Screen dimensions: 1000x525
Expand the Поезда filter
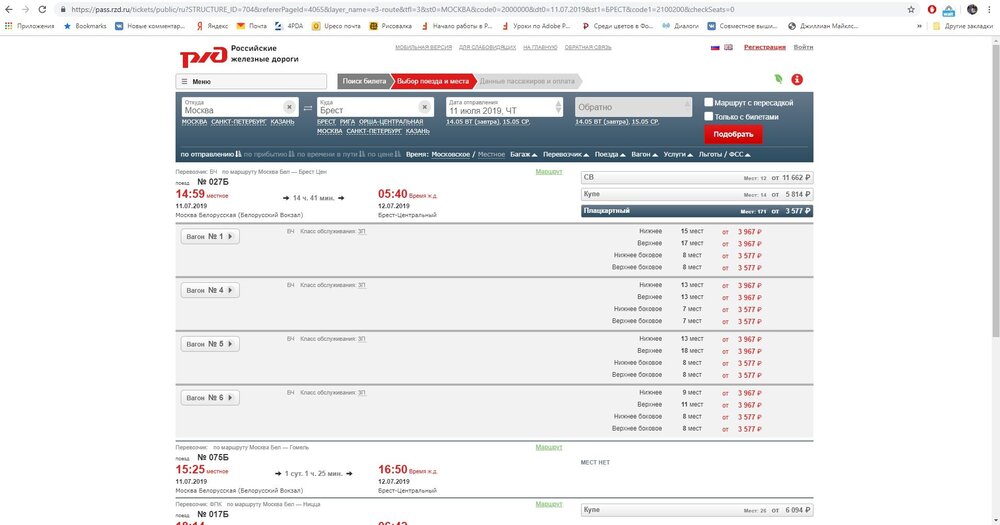pyautogui.click(x=610, y=154)
